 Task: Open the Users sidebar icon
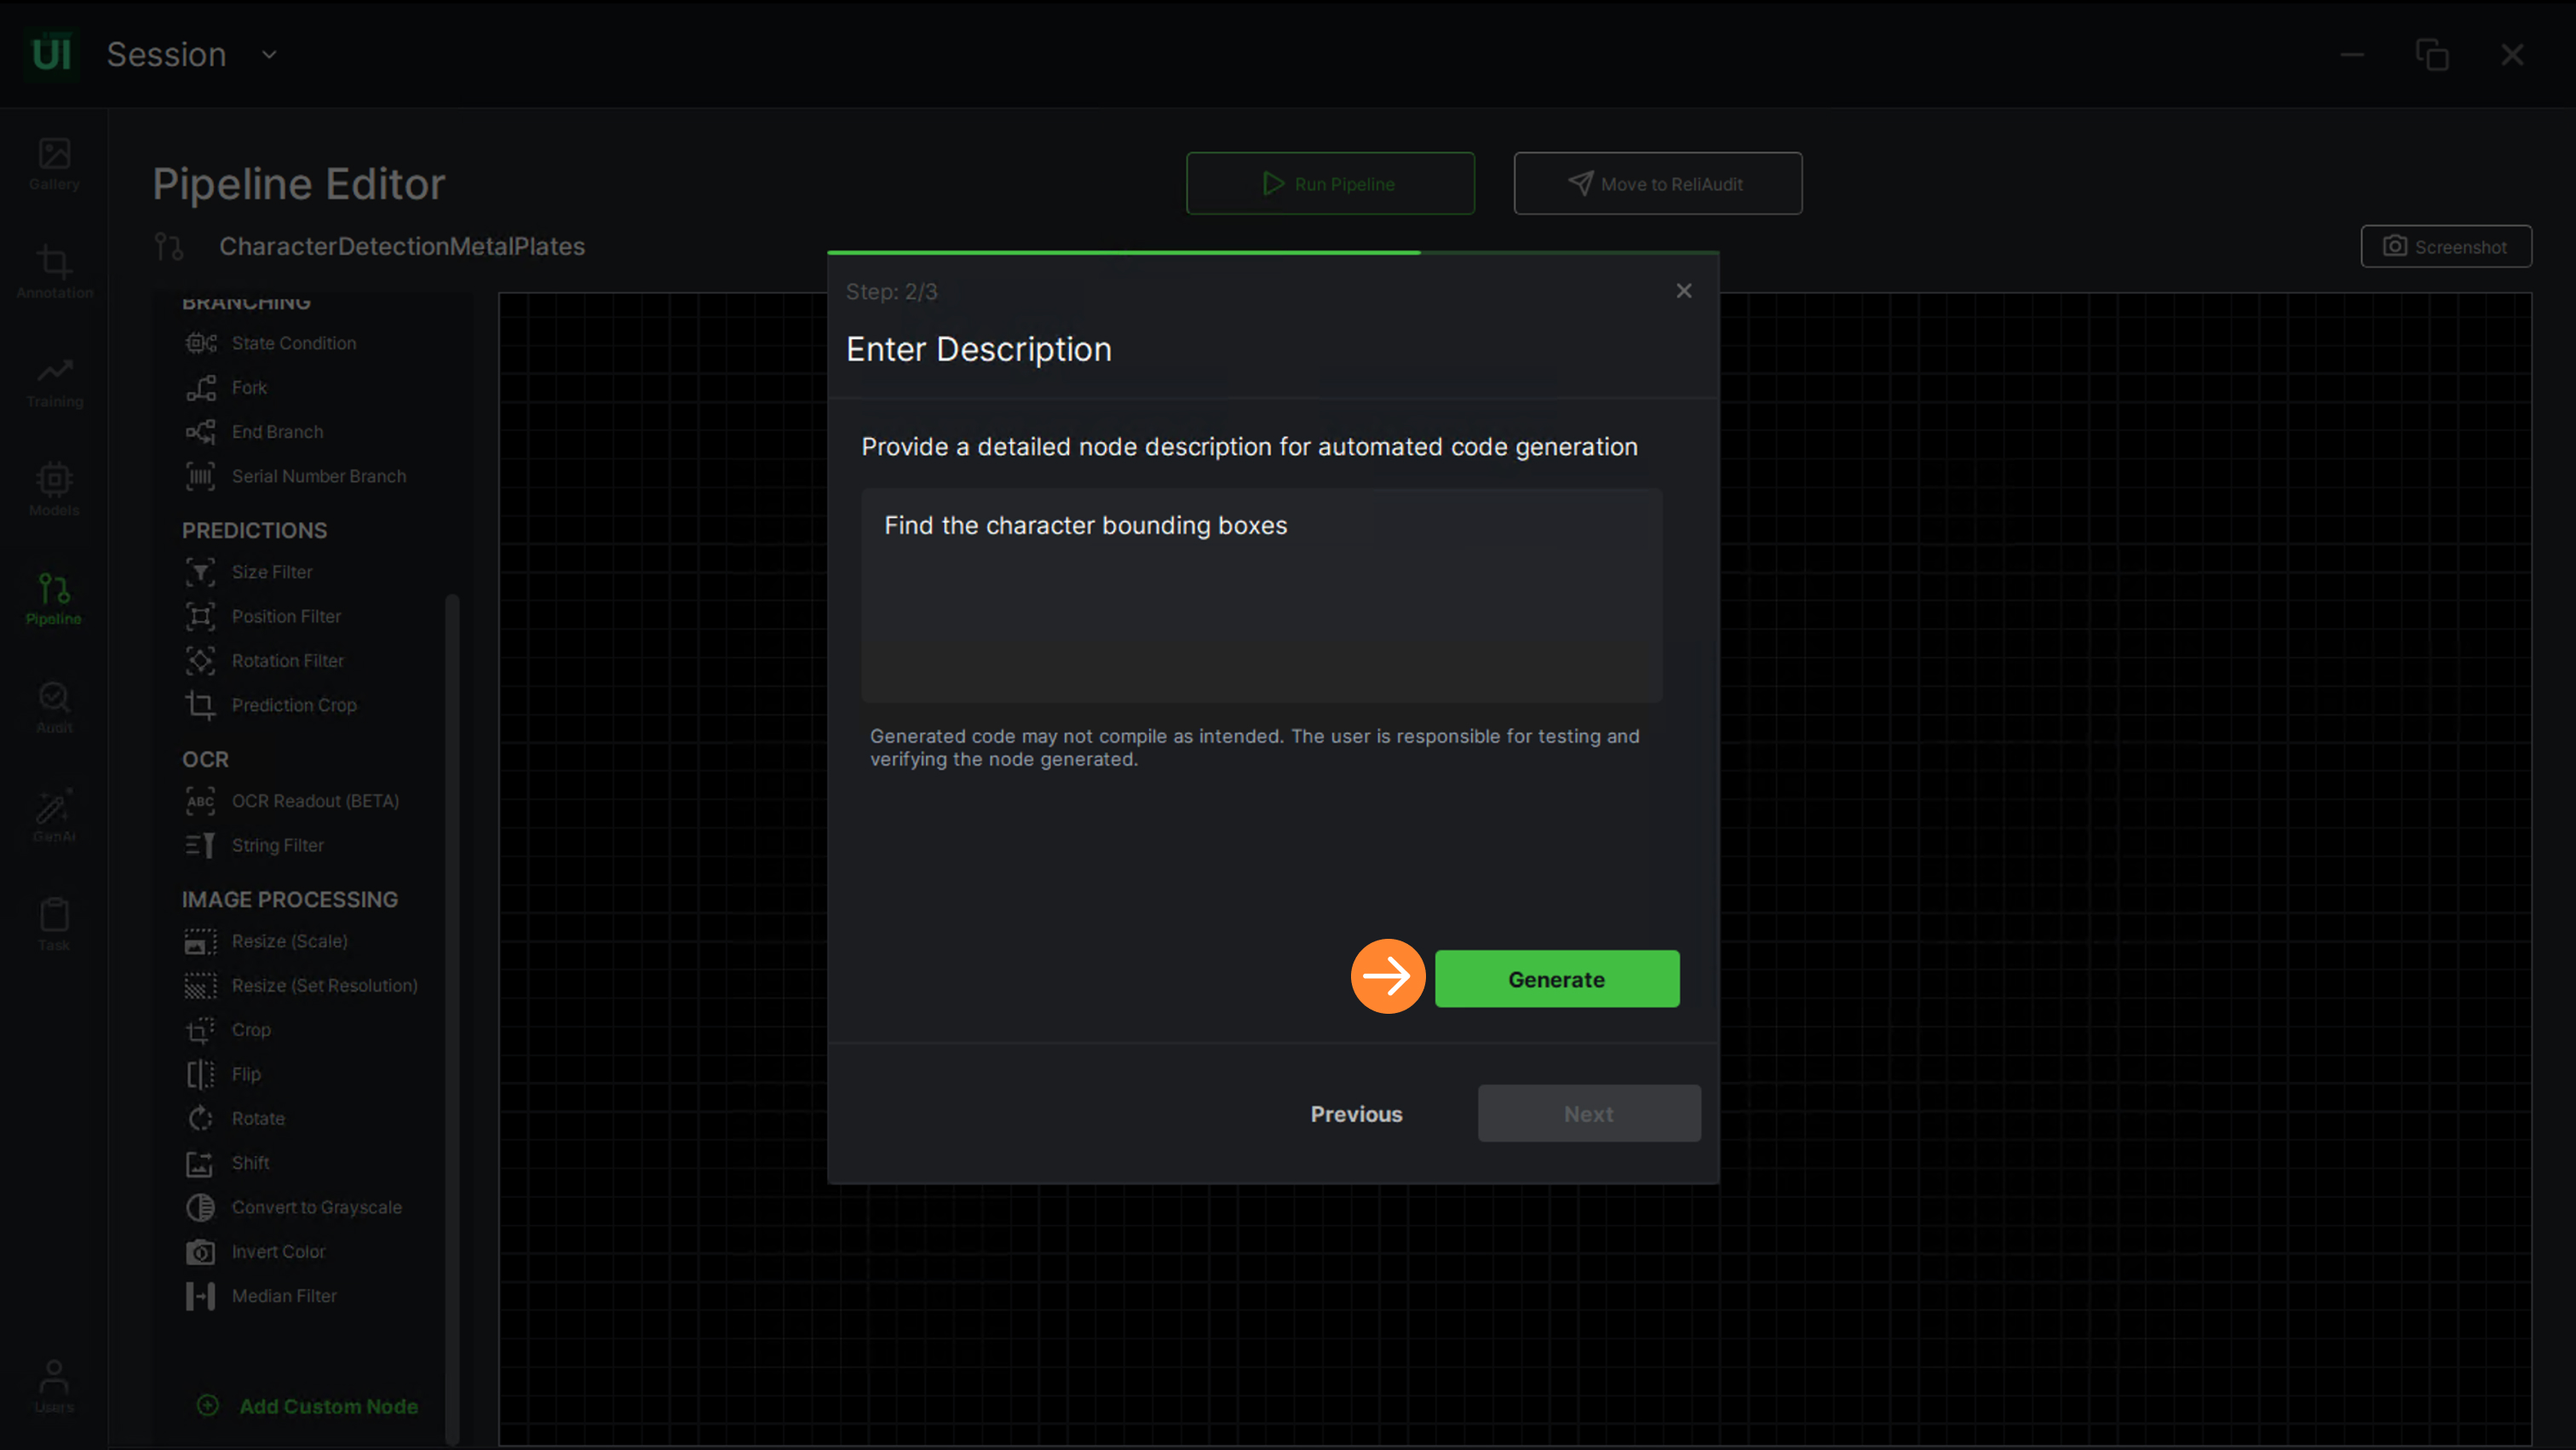pyautogui.click(x=54, y=1386)
